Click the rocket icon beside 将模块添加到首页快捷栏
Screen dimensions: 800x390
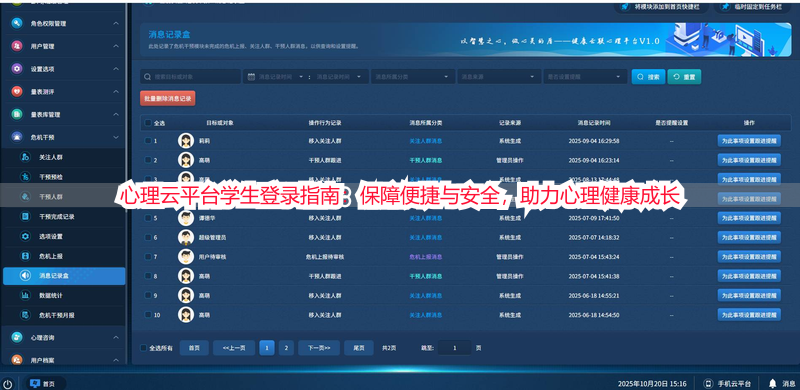tap(624, 7)
